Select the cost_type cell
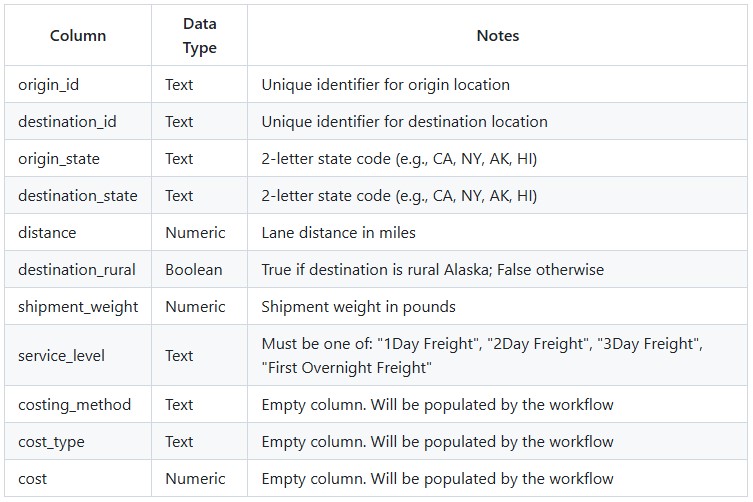This screenshot has width=753, height=502. pos(78,441)
